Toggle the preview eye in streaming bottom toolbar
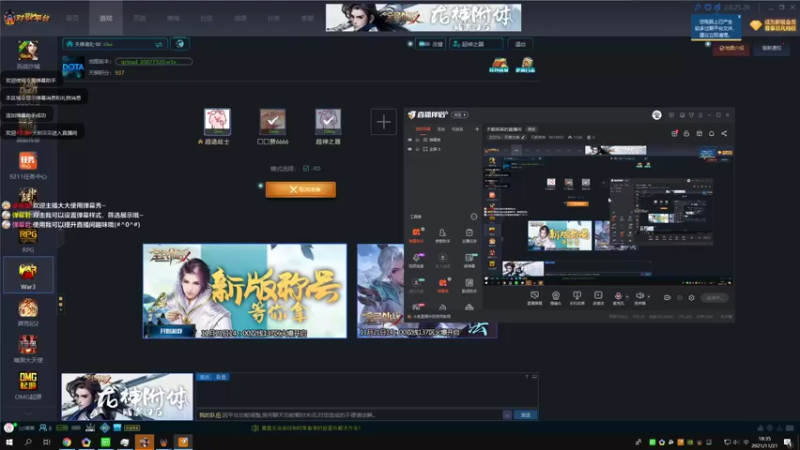 679,297
